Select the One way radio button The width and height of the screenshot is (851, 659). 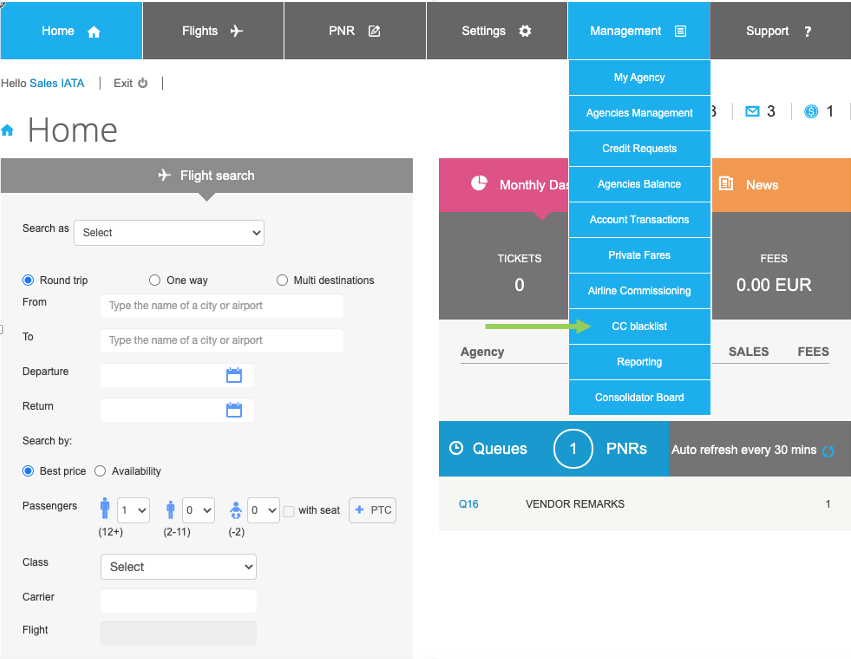click(x=155, y=281)
